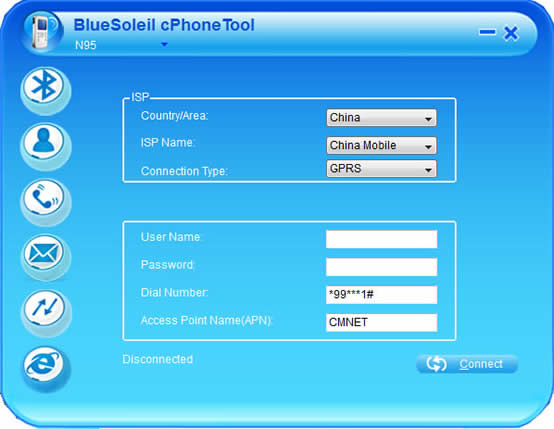Click the Connect button
The height and width of the screenshot is (429, 554).
coord(467,364)
